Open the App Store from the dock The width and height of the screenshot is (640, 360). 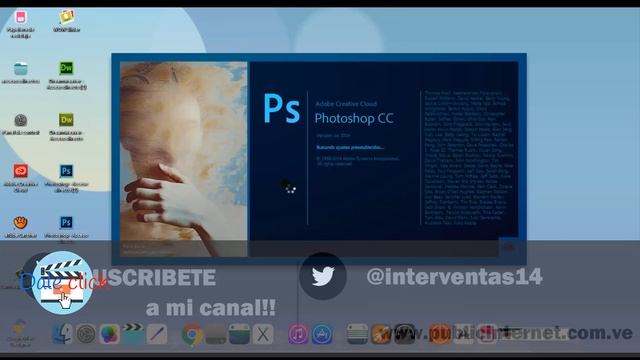tap(322, 335)
